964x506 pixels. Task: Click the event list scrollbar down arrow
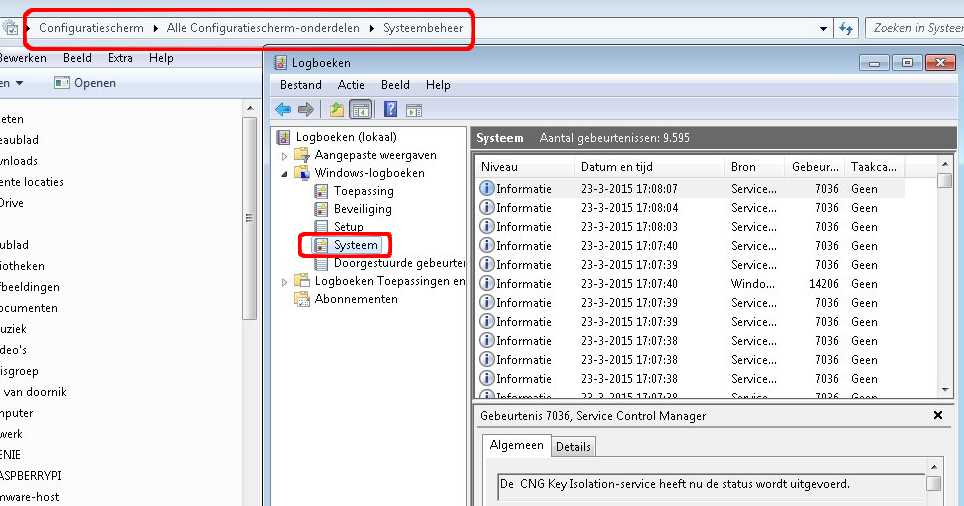click(945, 390)
